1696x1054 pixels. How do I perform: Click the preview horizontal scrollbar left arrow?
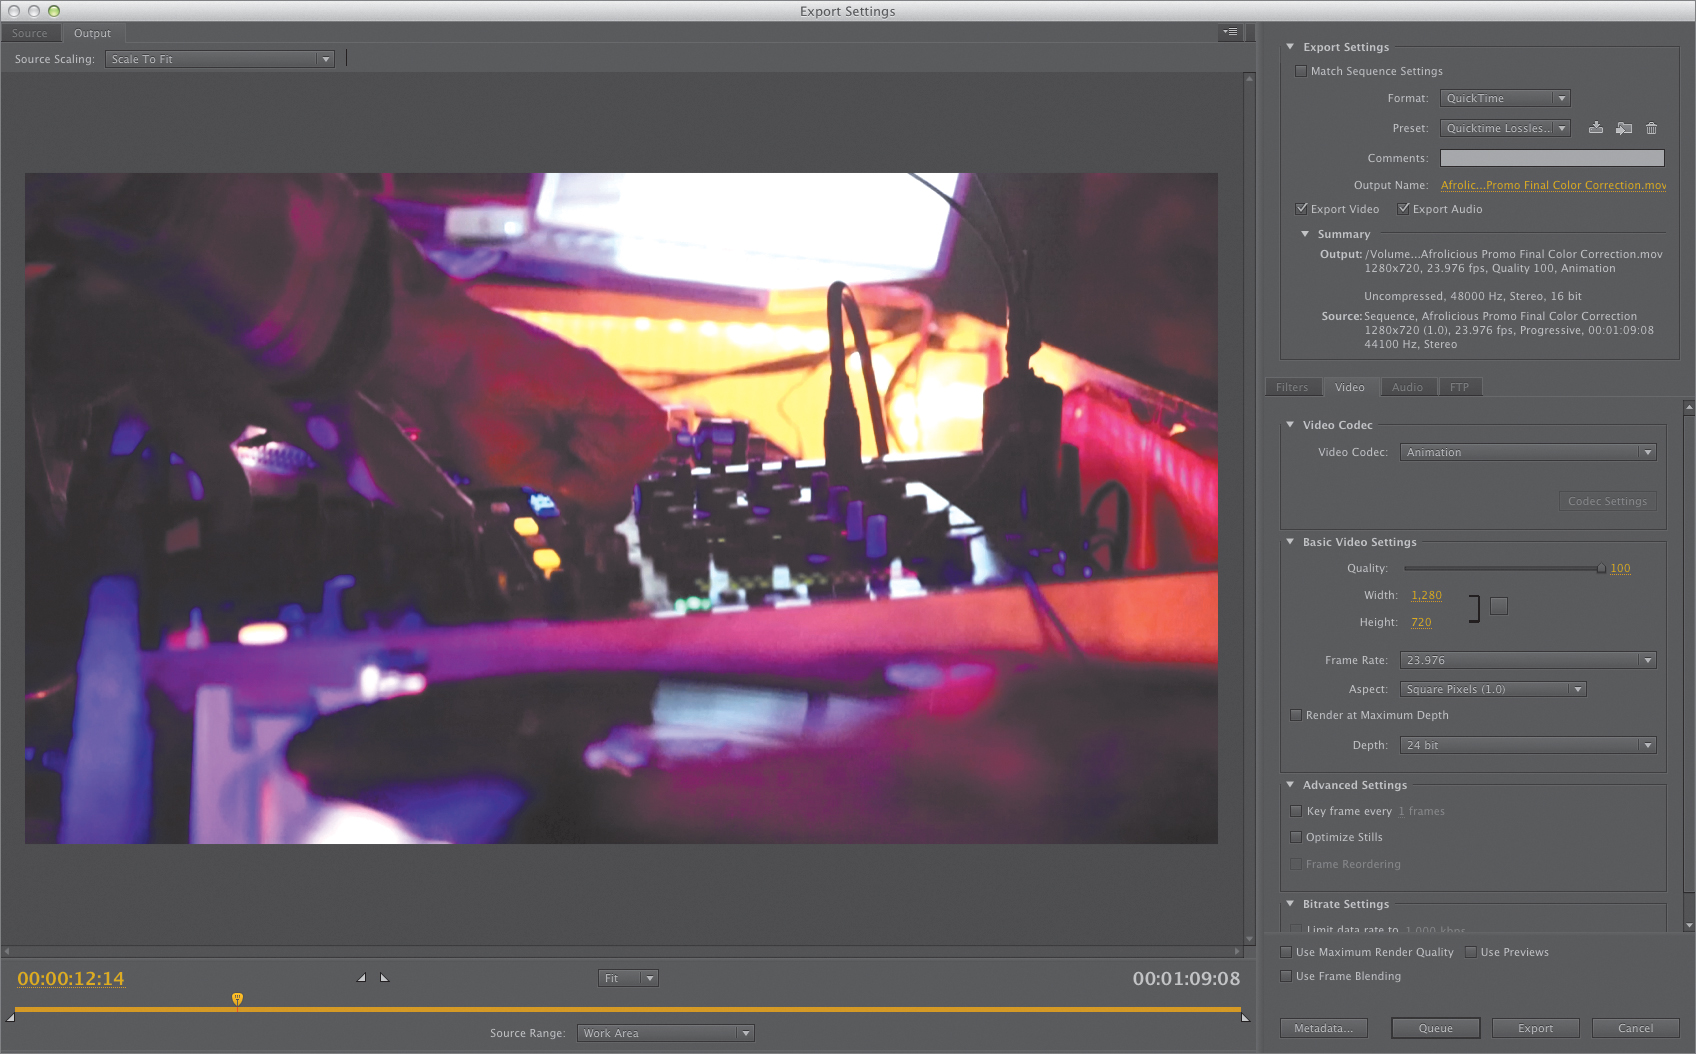click(x=7, y=951)
